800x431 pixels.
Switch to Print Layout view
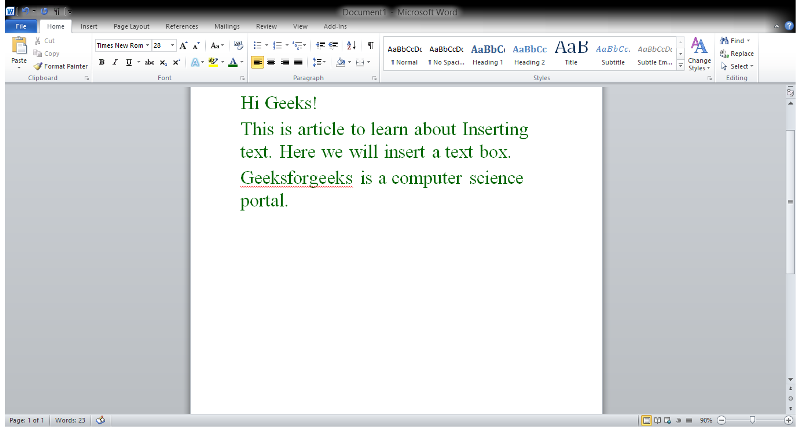click(646, 420)
